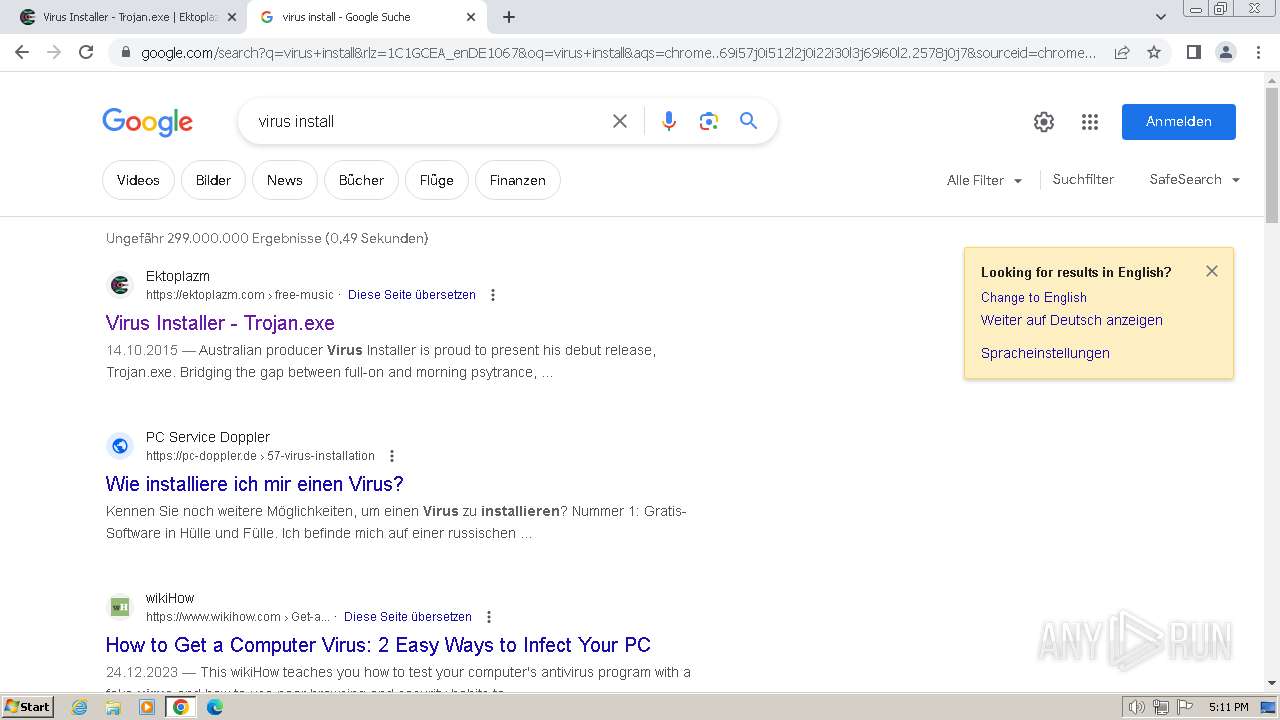The width and height of the screenshot is (1280, 720).
Task: Clear the search query with the X icon
Action: [x=620, y=121]
